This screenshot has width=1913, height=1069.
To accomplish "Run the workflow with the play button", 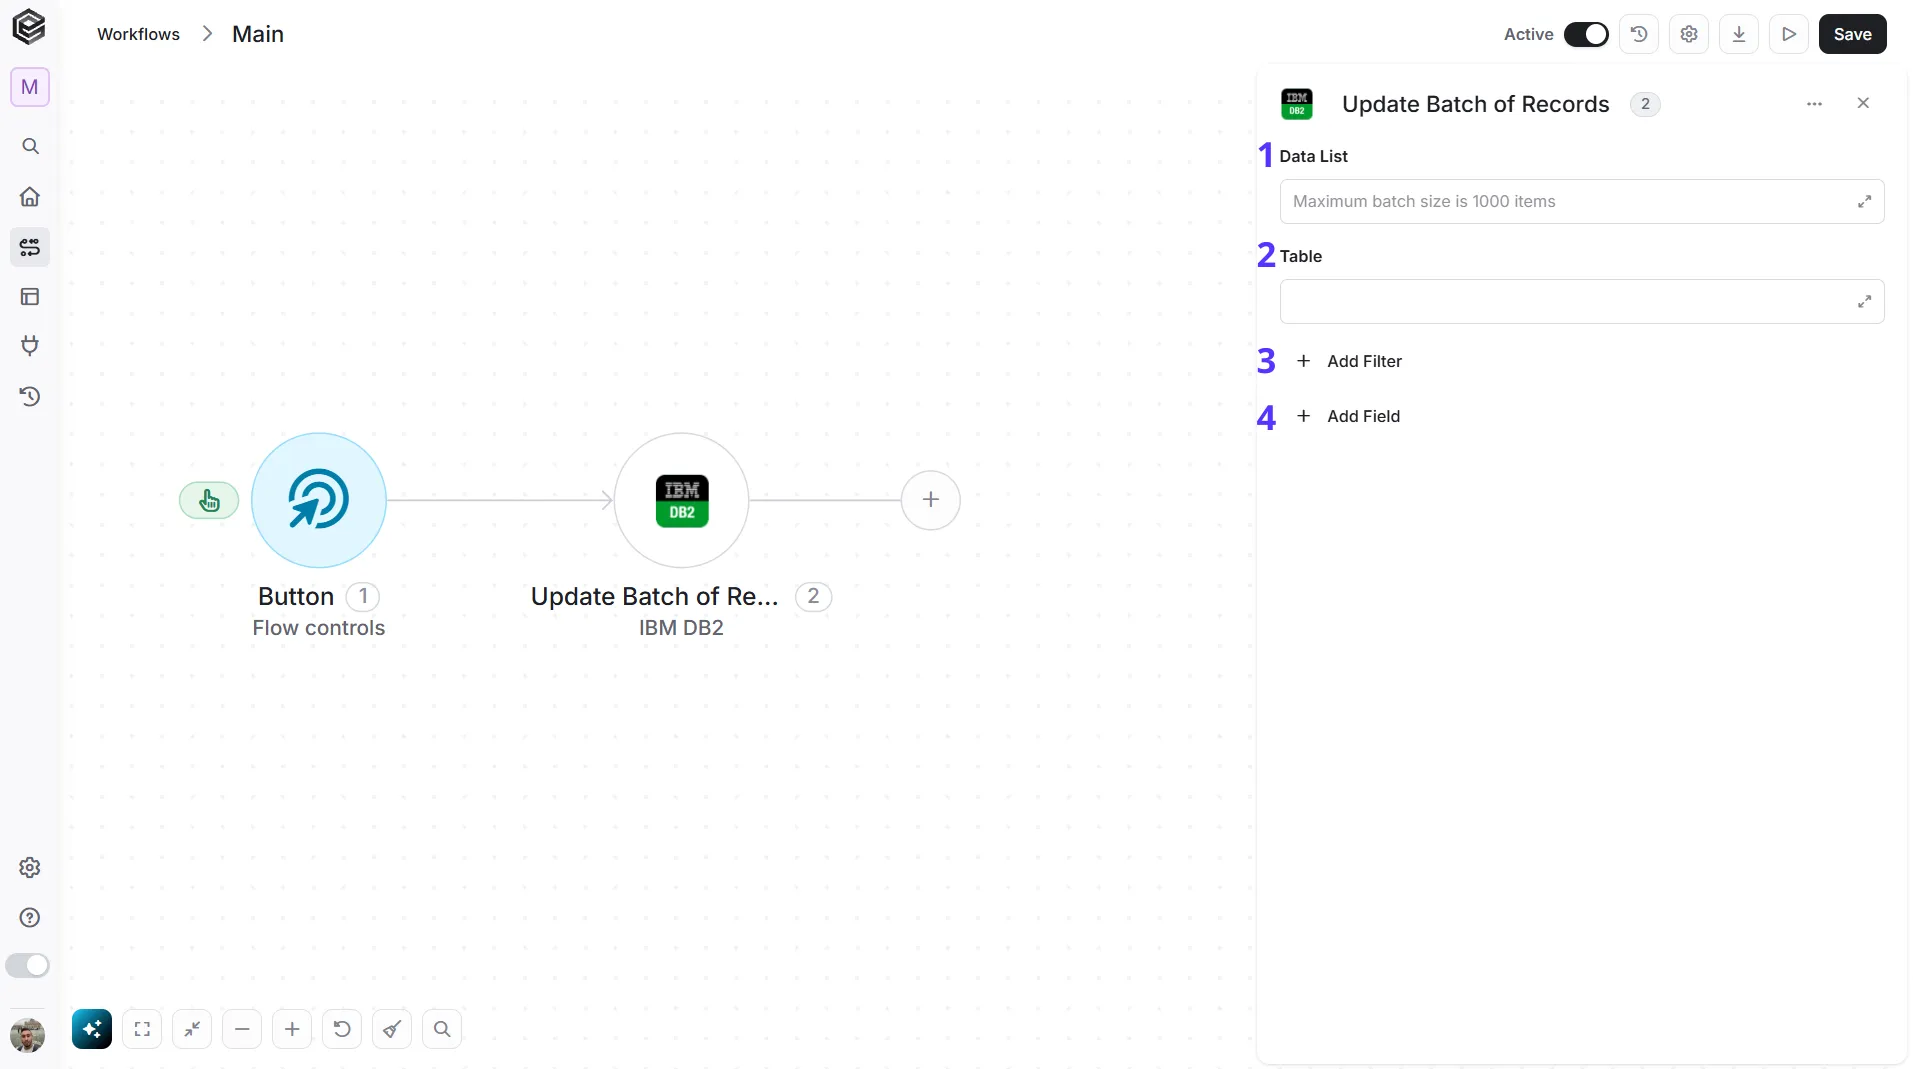I will point(1789,34).
